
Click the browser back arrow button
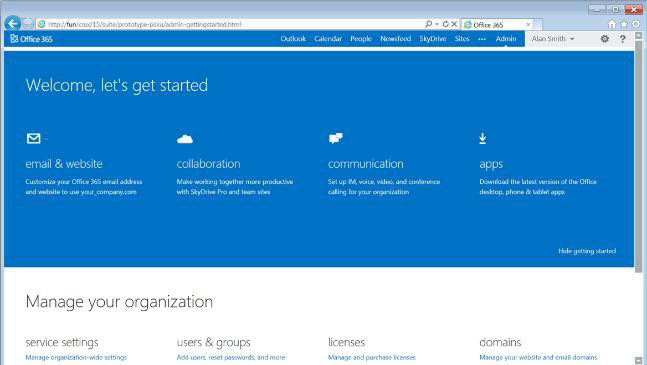tap(13, 24)
